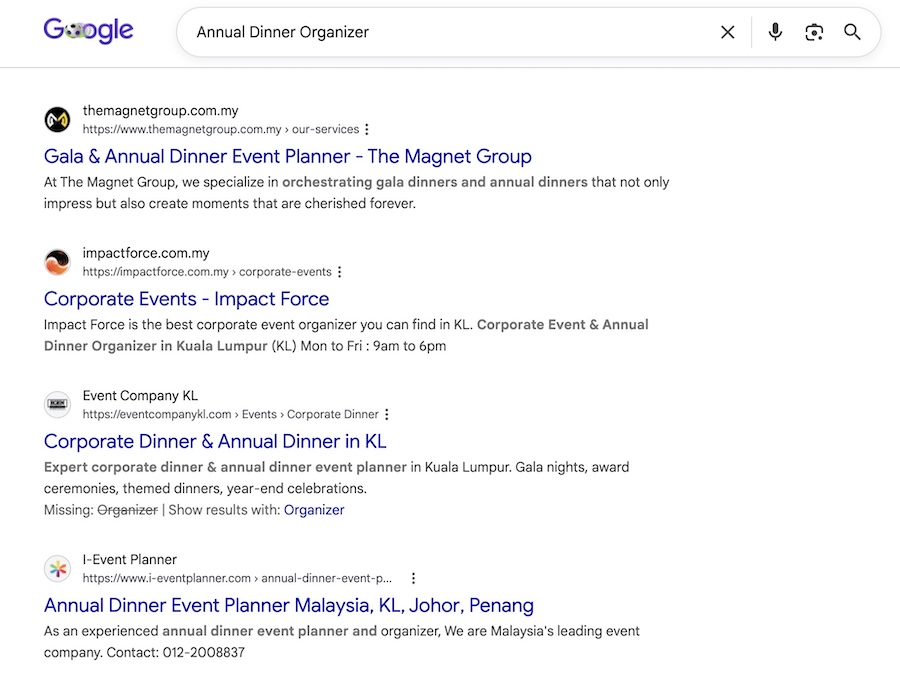
Task: Click the struck-through Missing: Organizer text
Action: pyautogui.click(x=127, y=510)
